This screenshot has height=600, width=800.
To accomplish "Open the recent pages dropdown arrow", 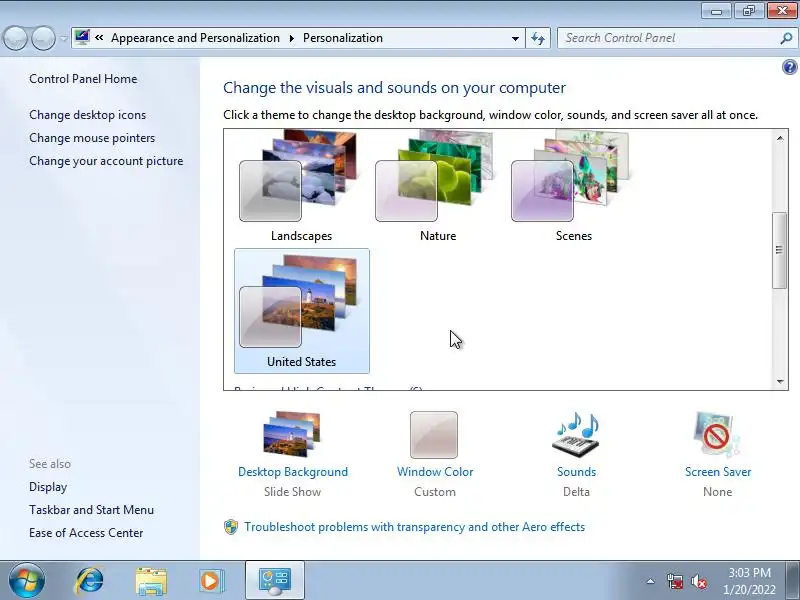I will tap(64, 38).
